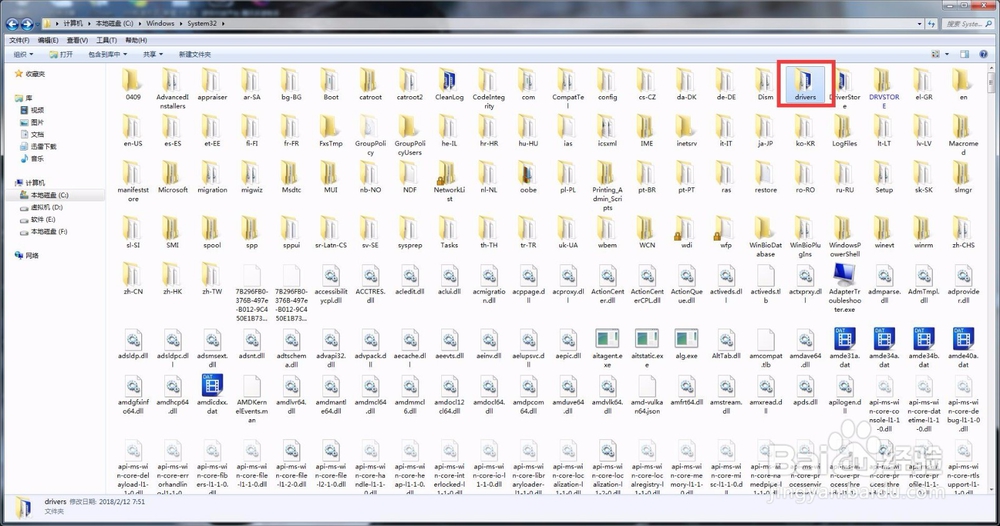The image size is (1000, 526).
Task: Expand path arrow after System32
Action: pyautogui.click(x=223, y=24)
